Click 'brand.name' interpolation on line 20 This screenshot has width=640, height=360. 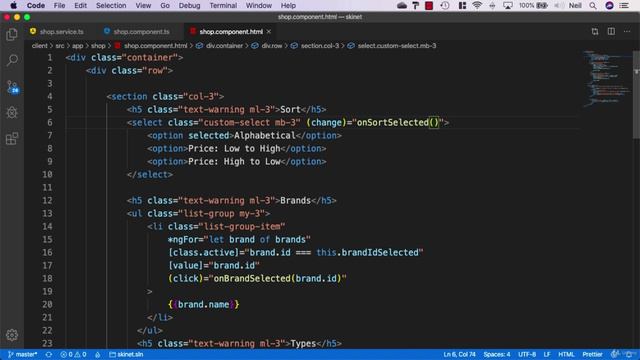[203, 304]
